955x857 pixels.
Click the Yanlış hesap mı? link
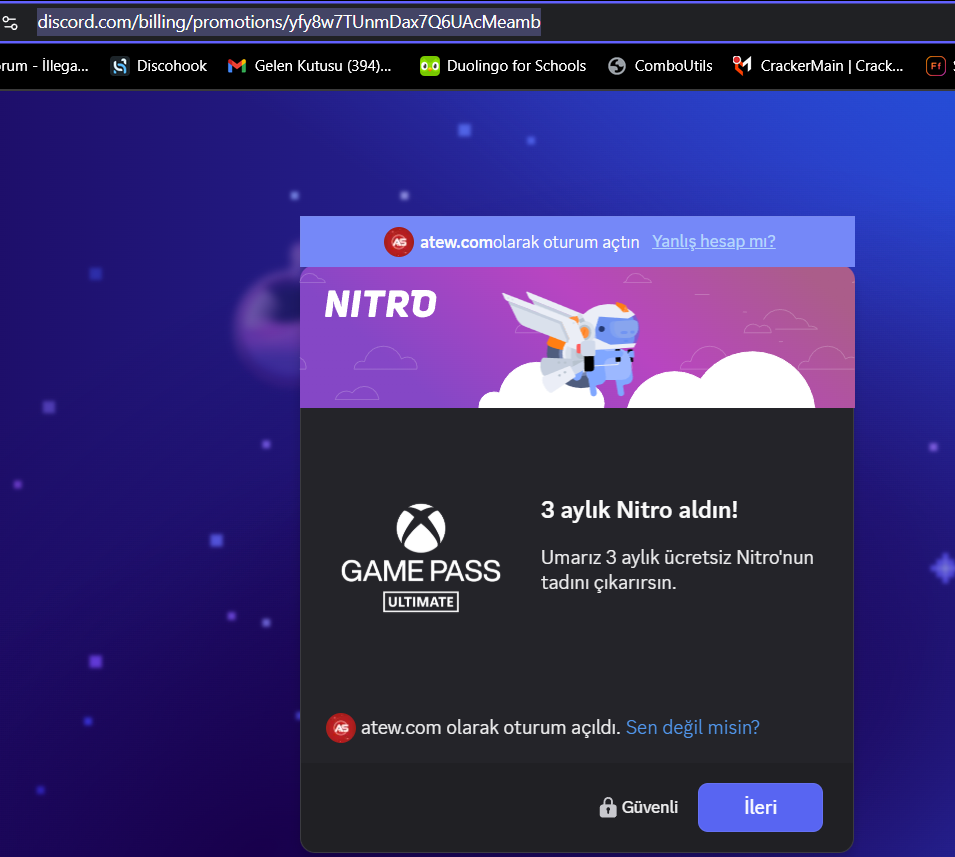[714, 241]
